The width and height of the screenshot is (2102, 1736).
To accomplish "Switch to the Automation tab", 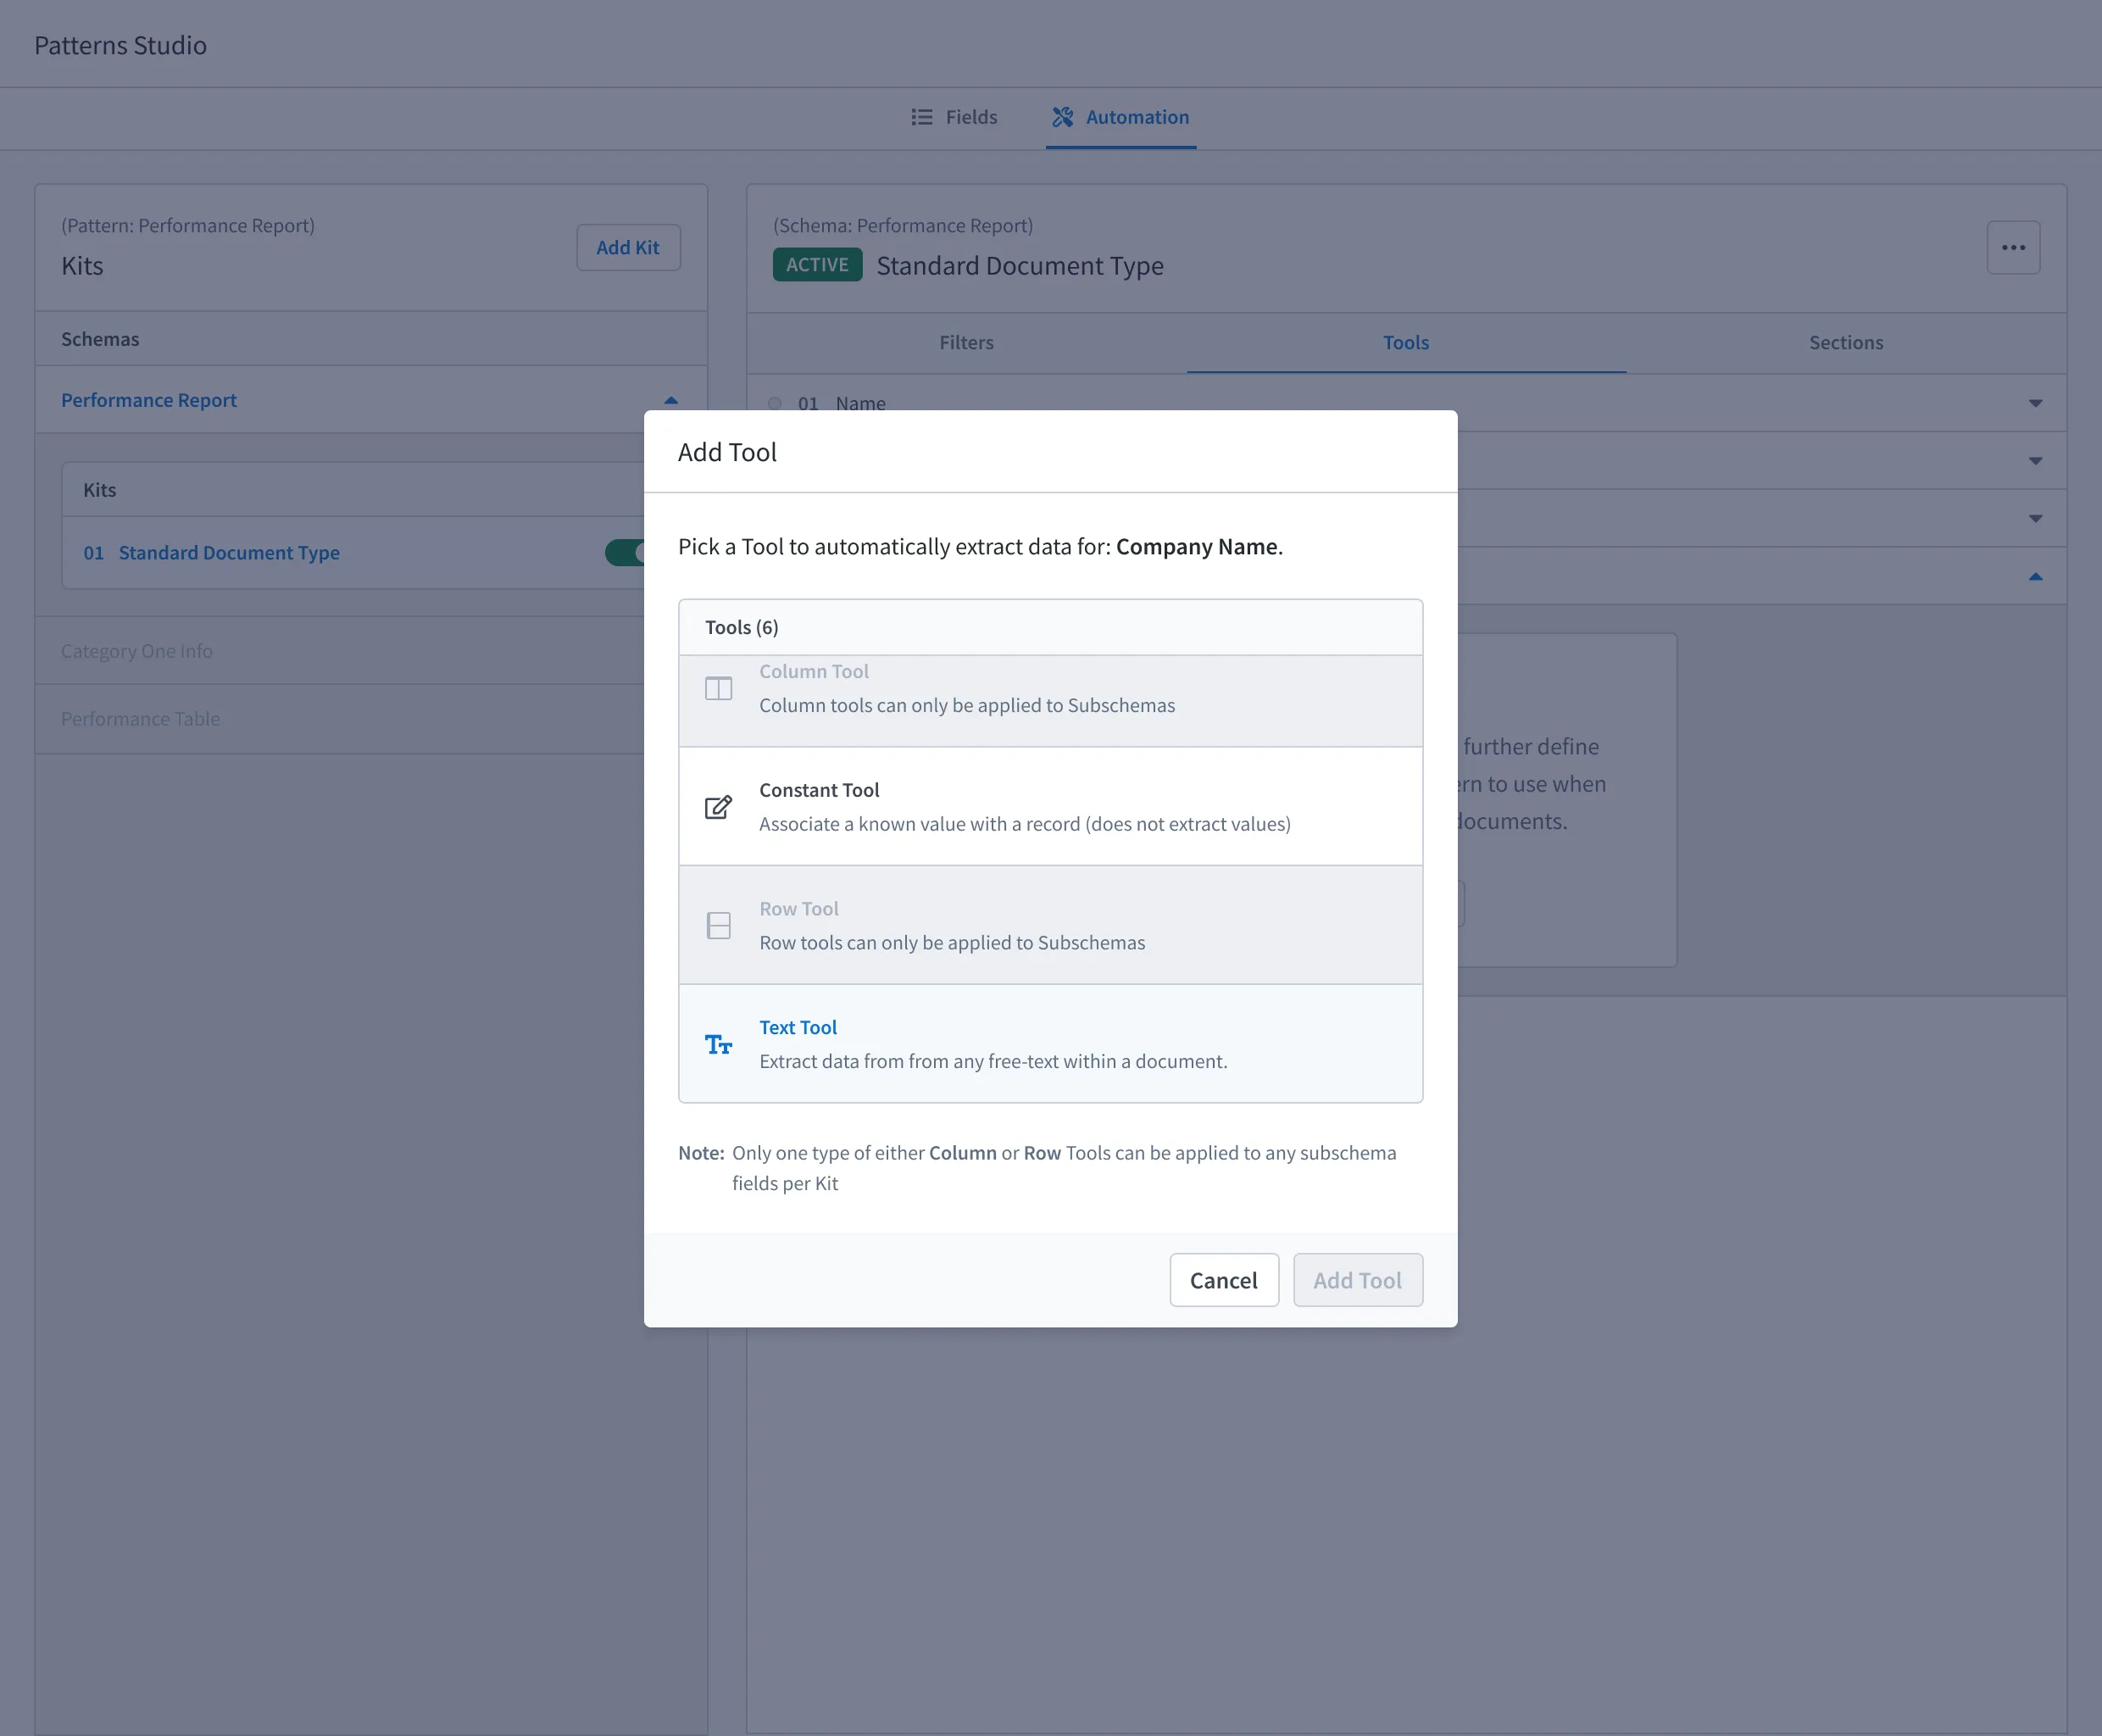I will tap(1120, 117).
